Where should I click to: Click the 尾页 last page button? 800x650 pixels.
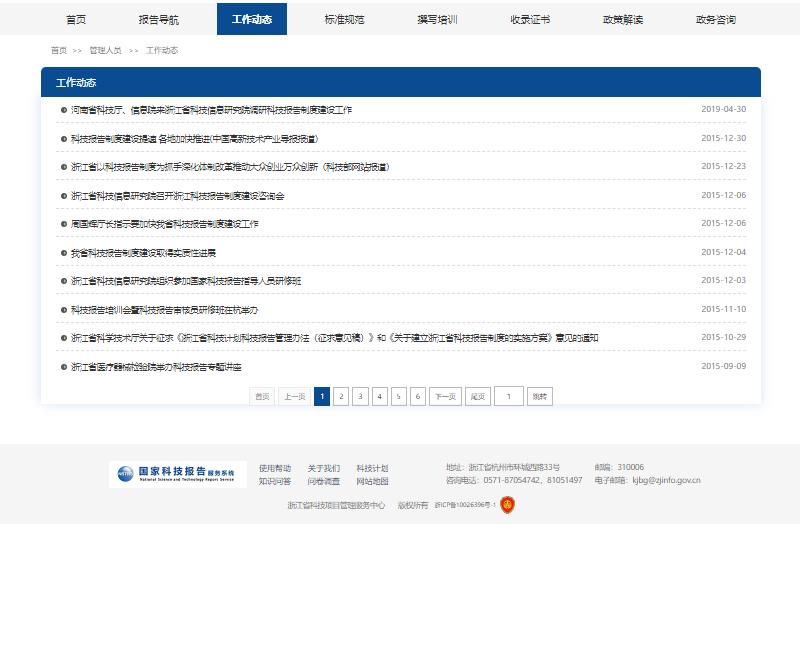(478, 396)
